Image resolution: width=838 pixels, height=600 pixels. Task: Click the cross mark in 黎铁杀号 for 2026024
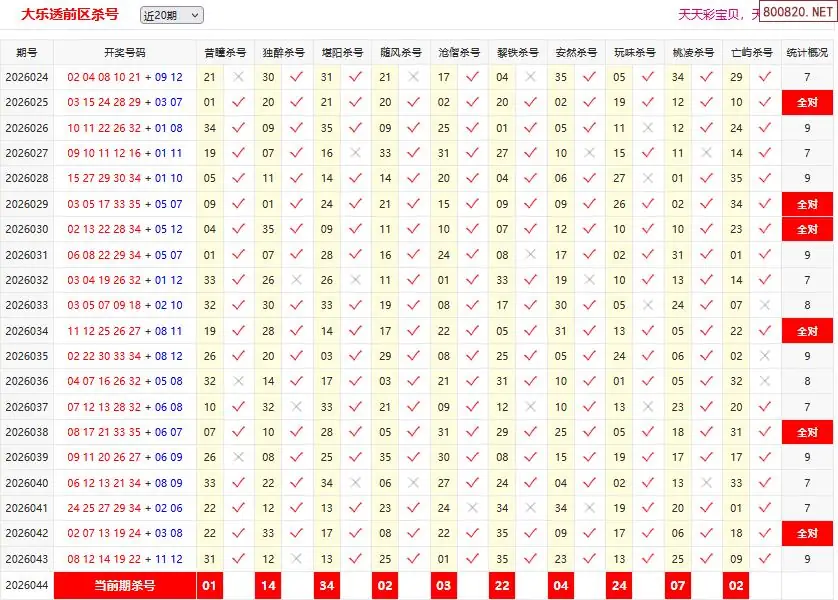[x=531, y=77]
